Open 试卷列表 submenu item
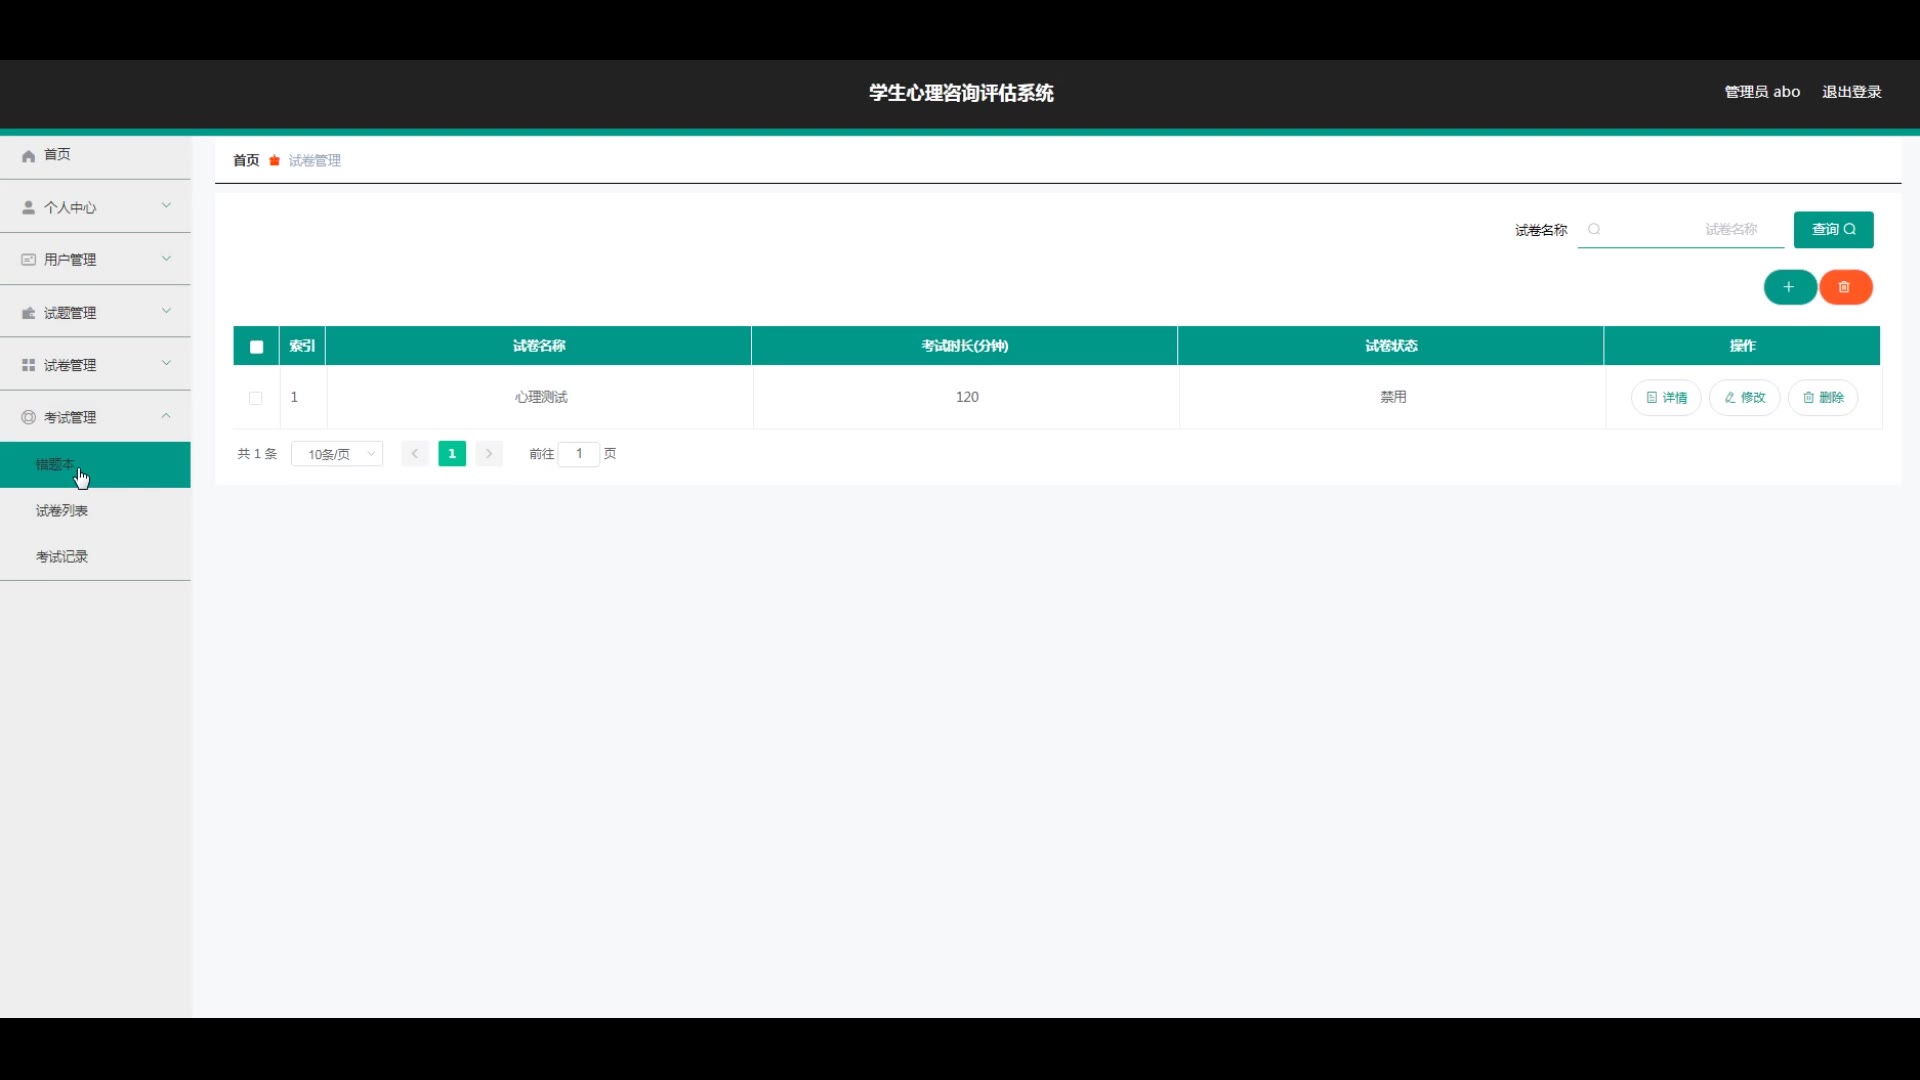Screen dimensions: 1920x1080 (x=62, y=511)
